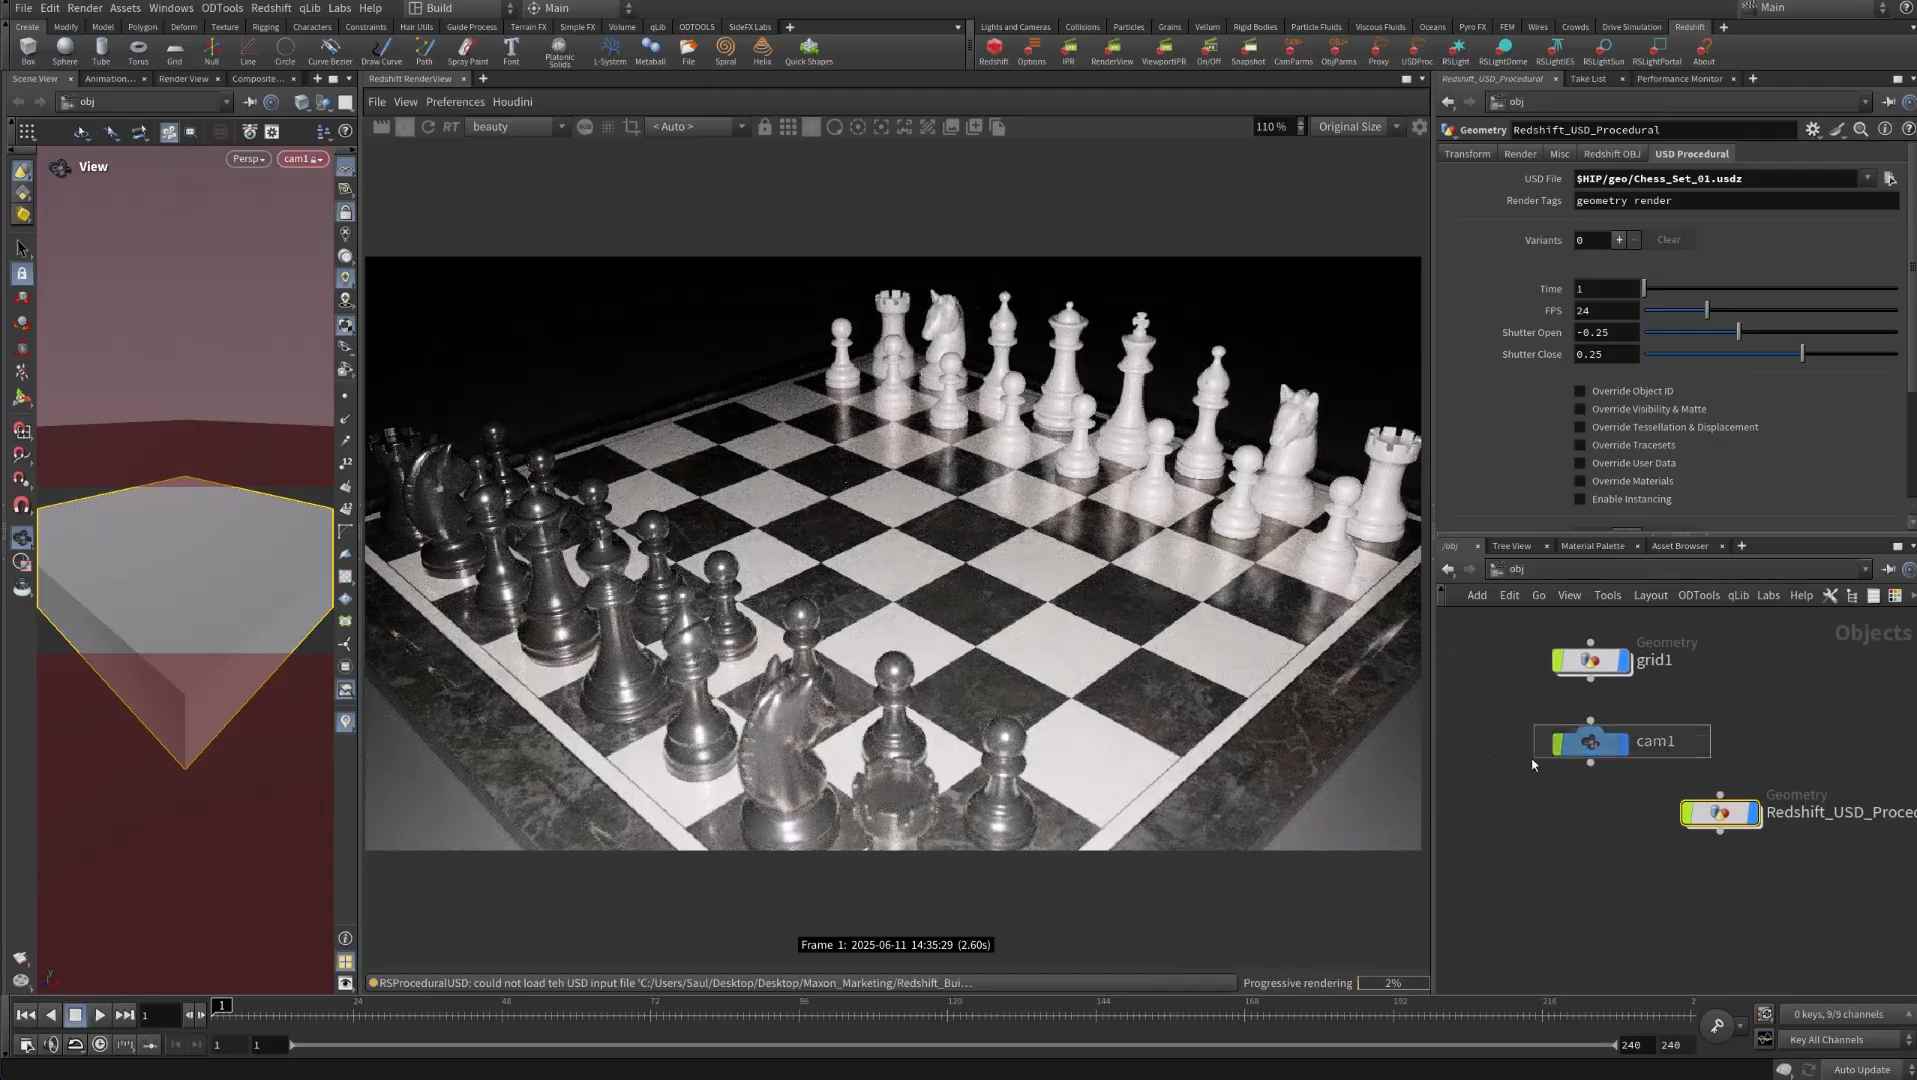Viewport: 1917px width, 1080px height.
Task: Click the Variants Clear button
Action: (x=1668, y=240)
